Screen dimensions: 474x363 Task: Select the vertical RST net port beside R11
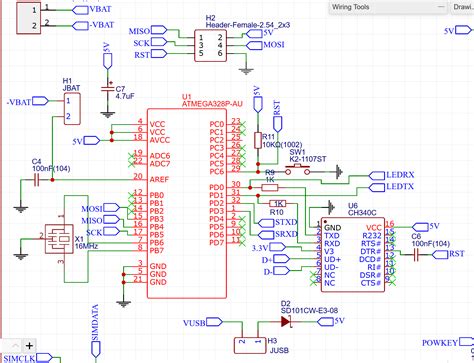tap(278, 124)
